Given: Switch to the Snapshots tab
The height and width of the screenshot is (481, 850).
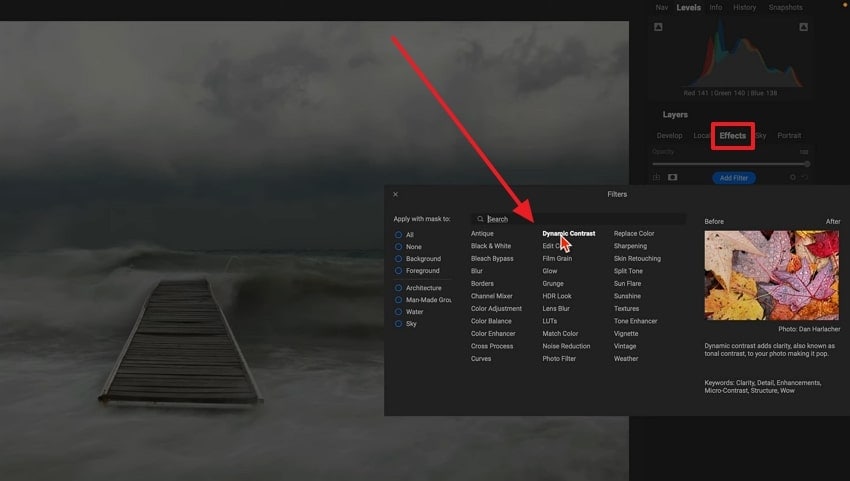Looking at the screenshot, I should 785,8.
